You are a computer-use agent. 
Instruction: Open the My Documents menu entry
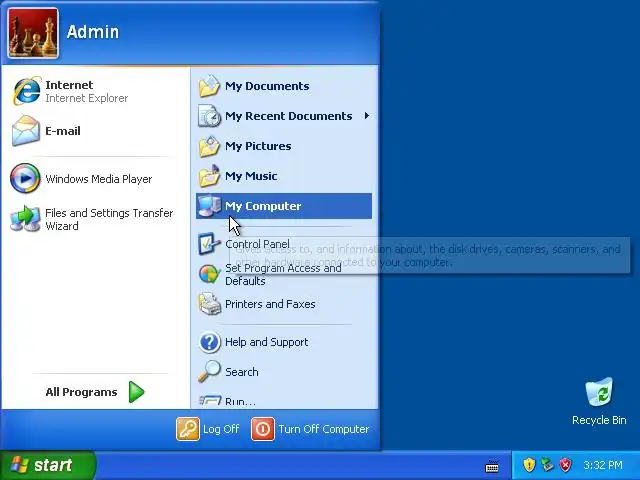click(284, 86)
